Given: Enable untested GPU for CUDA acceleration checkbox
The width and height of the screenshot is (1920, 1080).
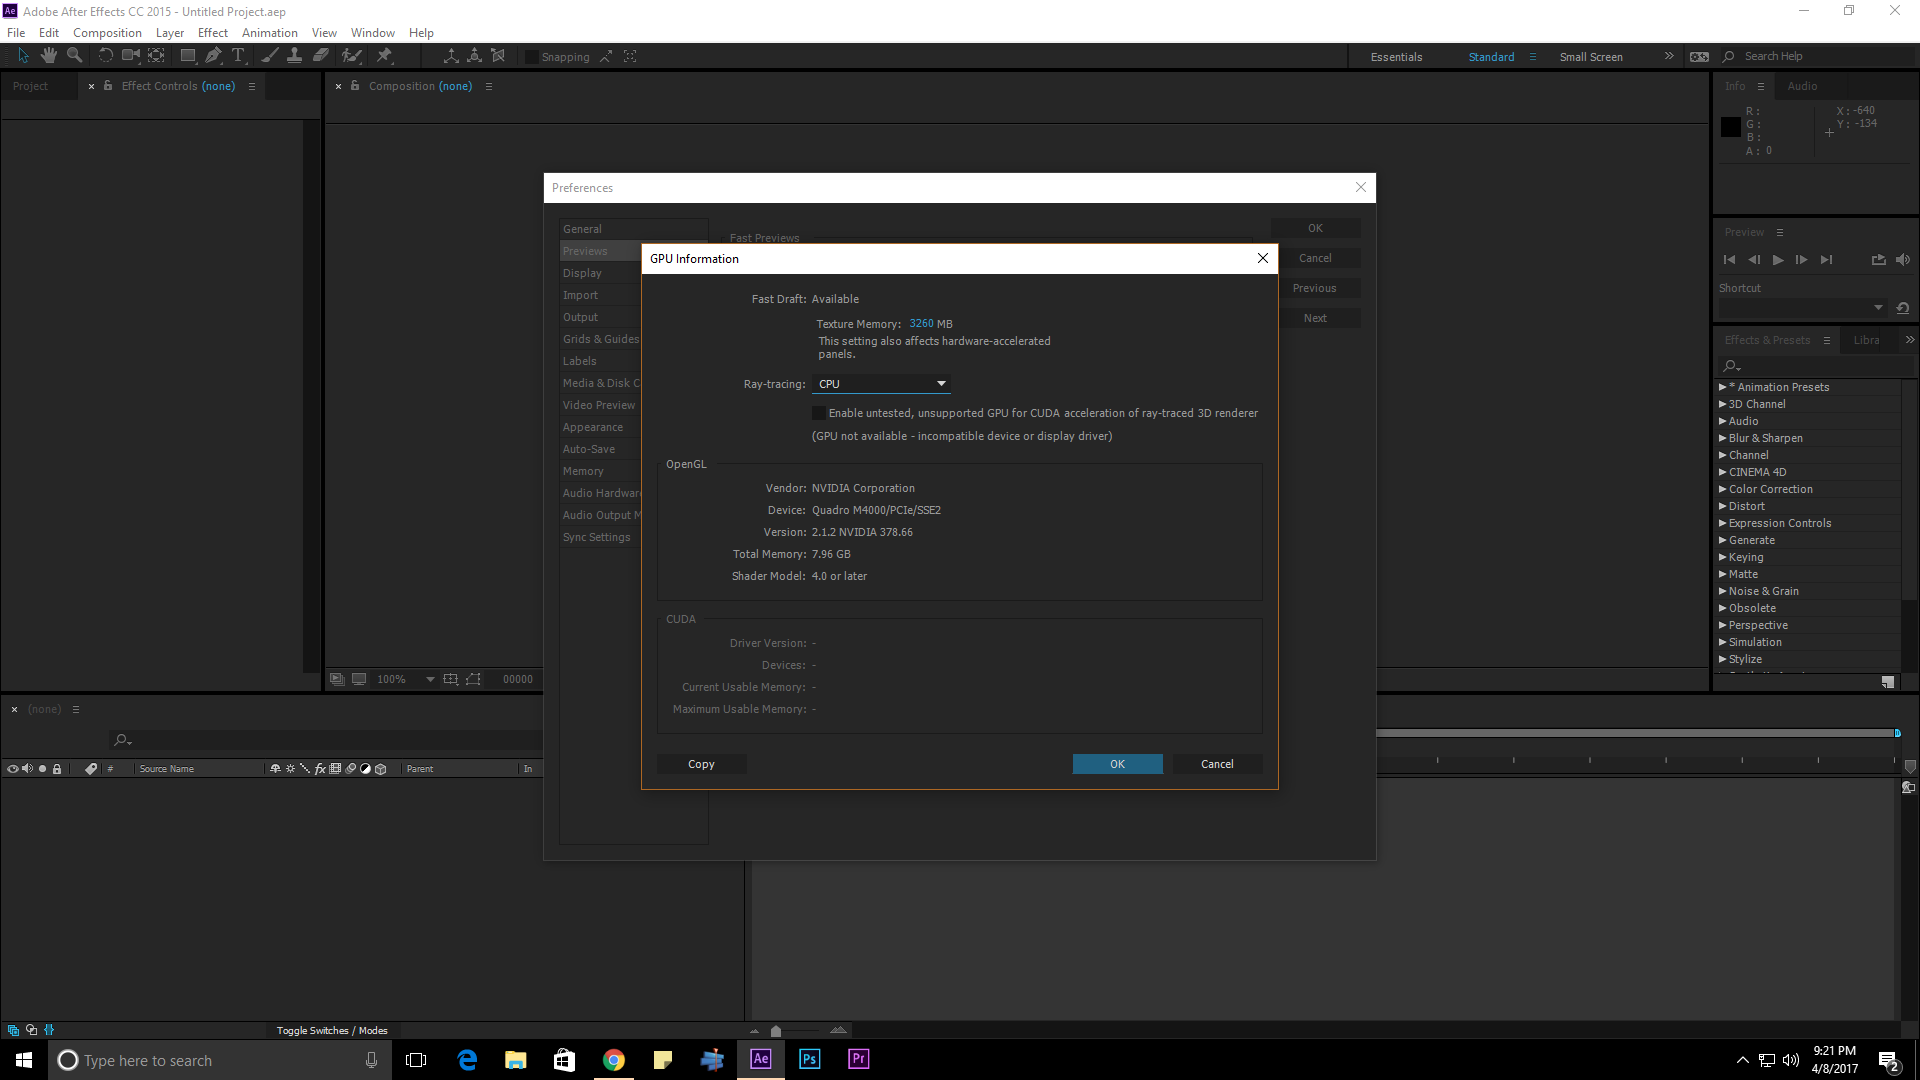Looking at the screenshot, I should [819, 413].
